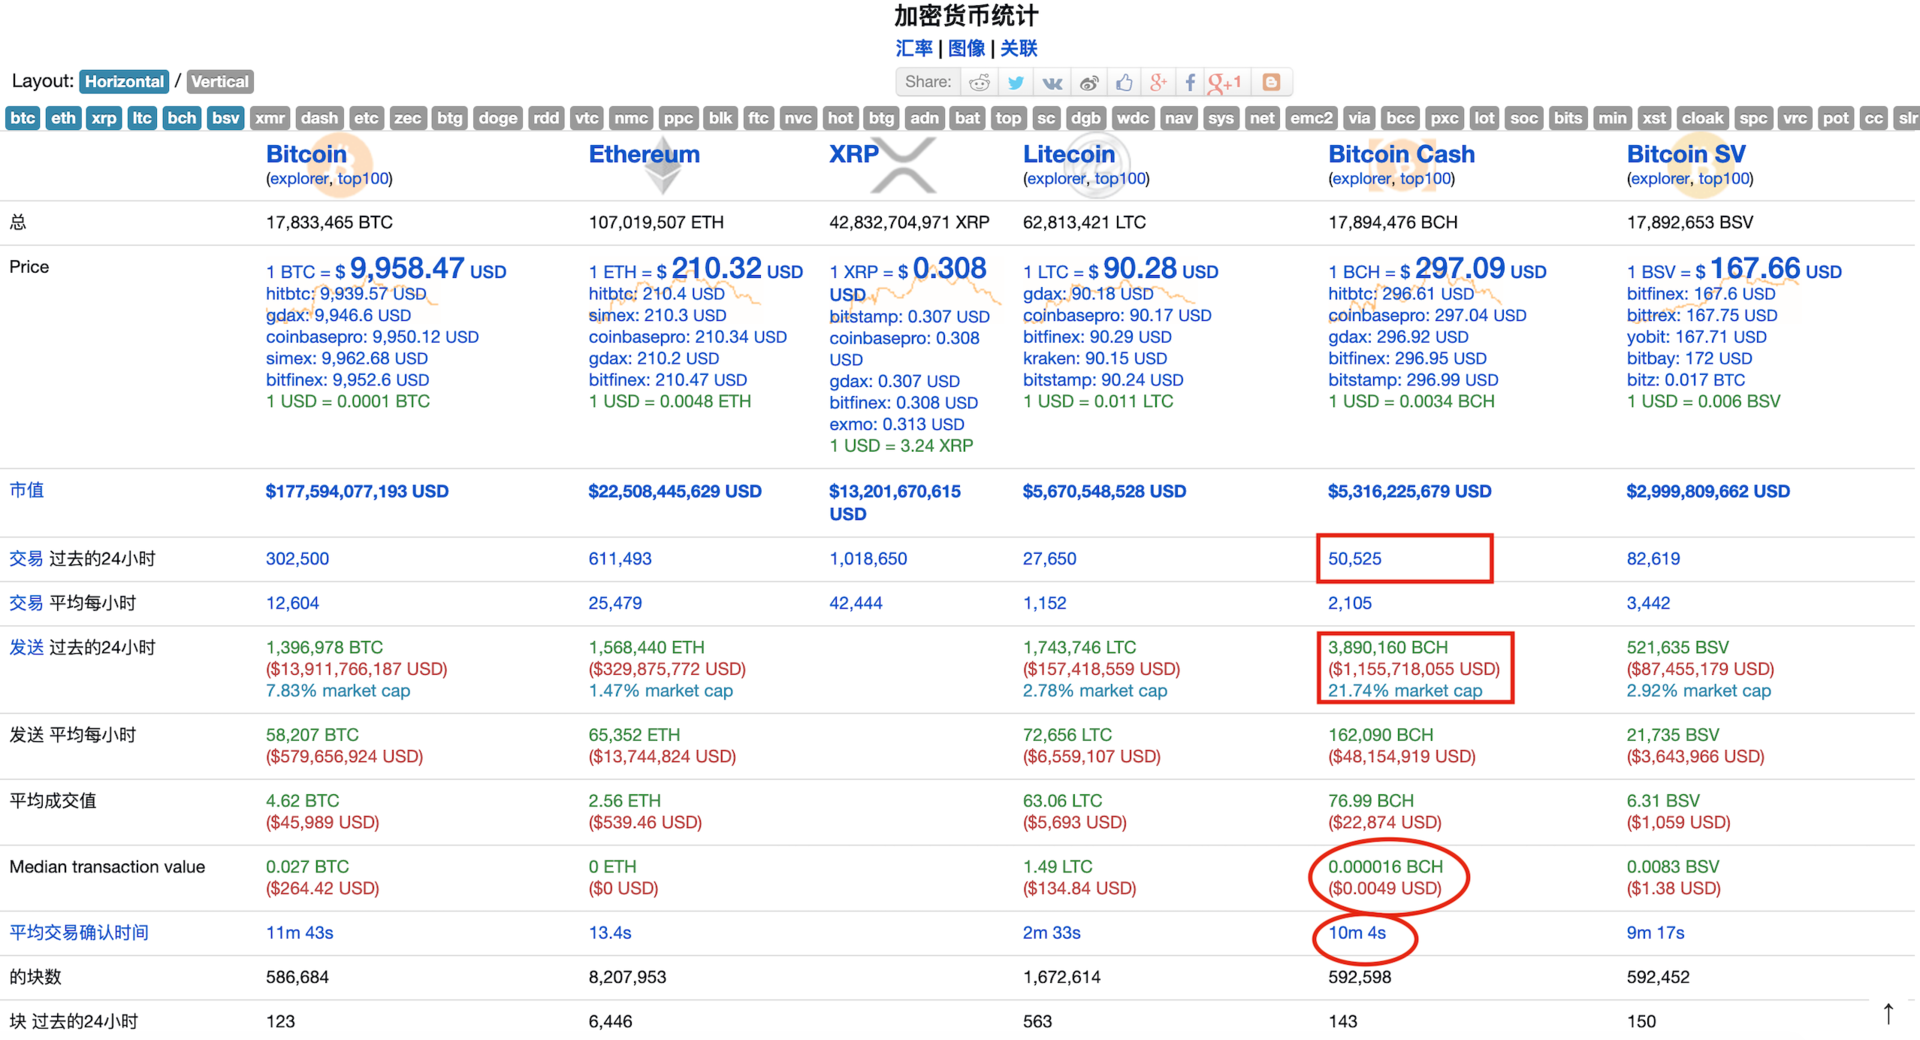The image size is (1920, 1040).
Task: Toggle the eth coin tag
Action: 63,118
